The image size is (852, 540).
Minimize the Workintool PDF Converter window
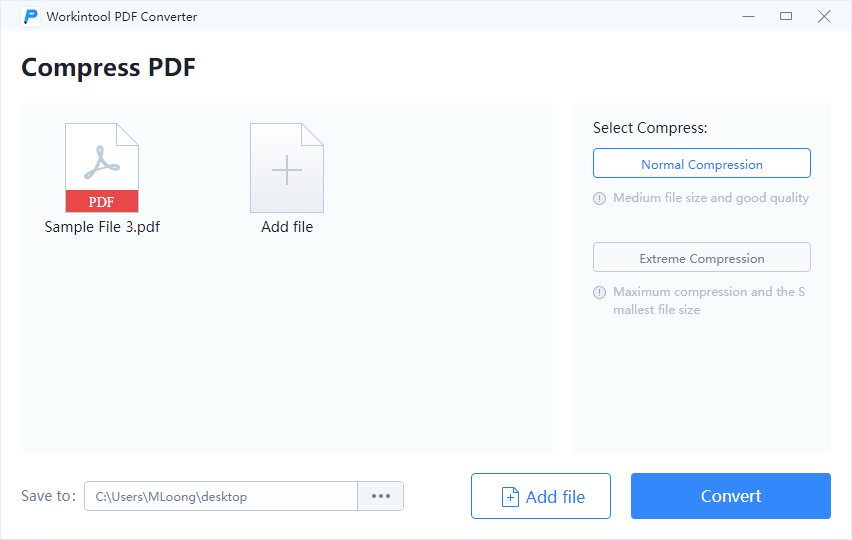(x=748, y=16)
